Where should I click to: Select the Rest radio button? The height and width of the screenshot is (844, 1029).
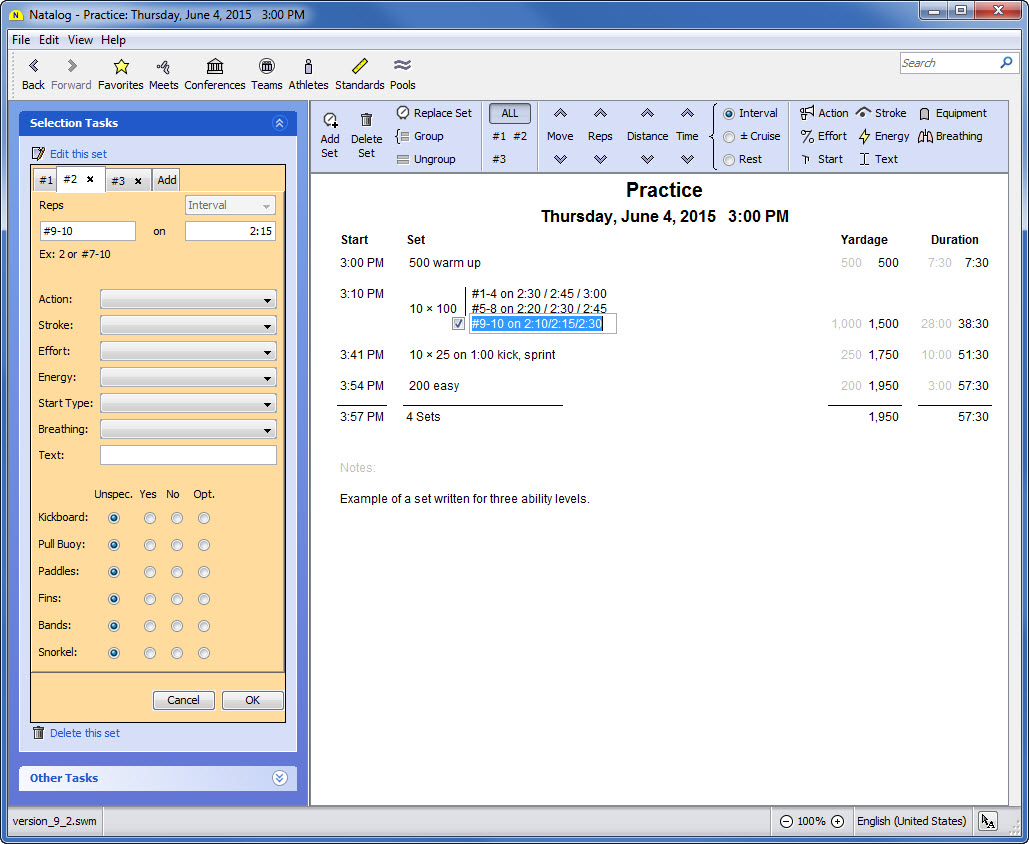(x=729, y=160)
